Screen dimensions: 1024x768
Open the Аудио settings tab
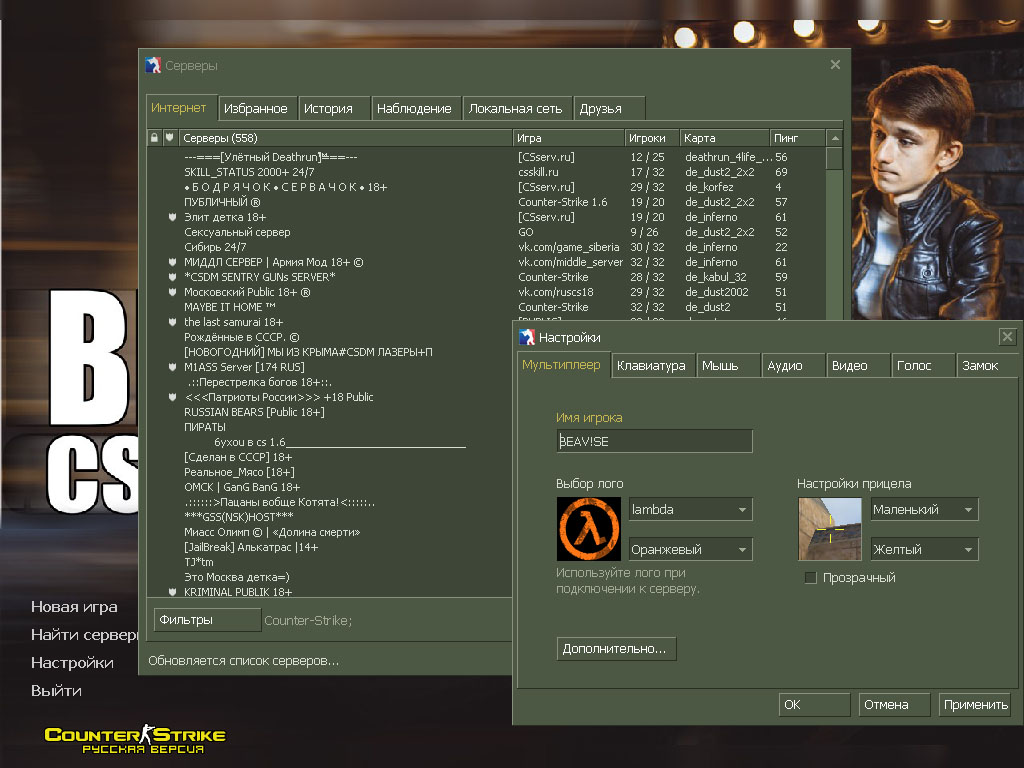(x=793, y=366)
